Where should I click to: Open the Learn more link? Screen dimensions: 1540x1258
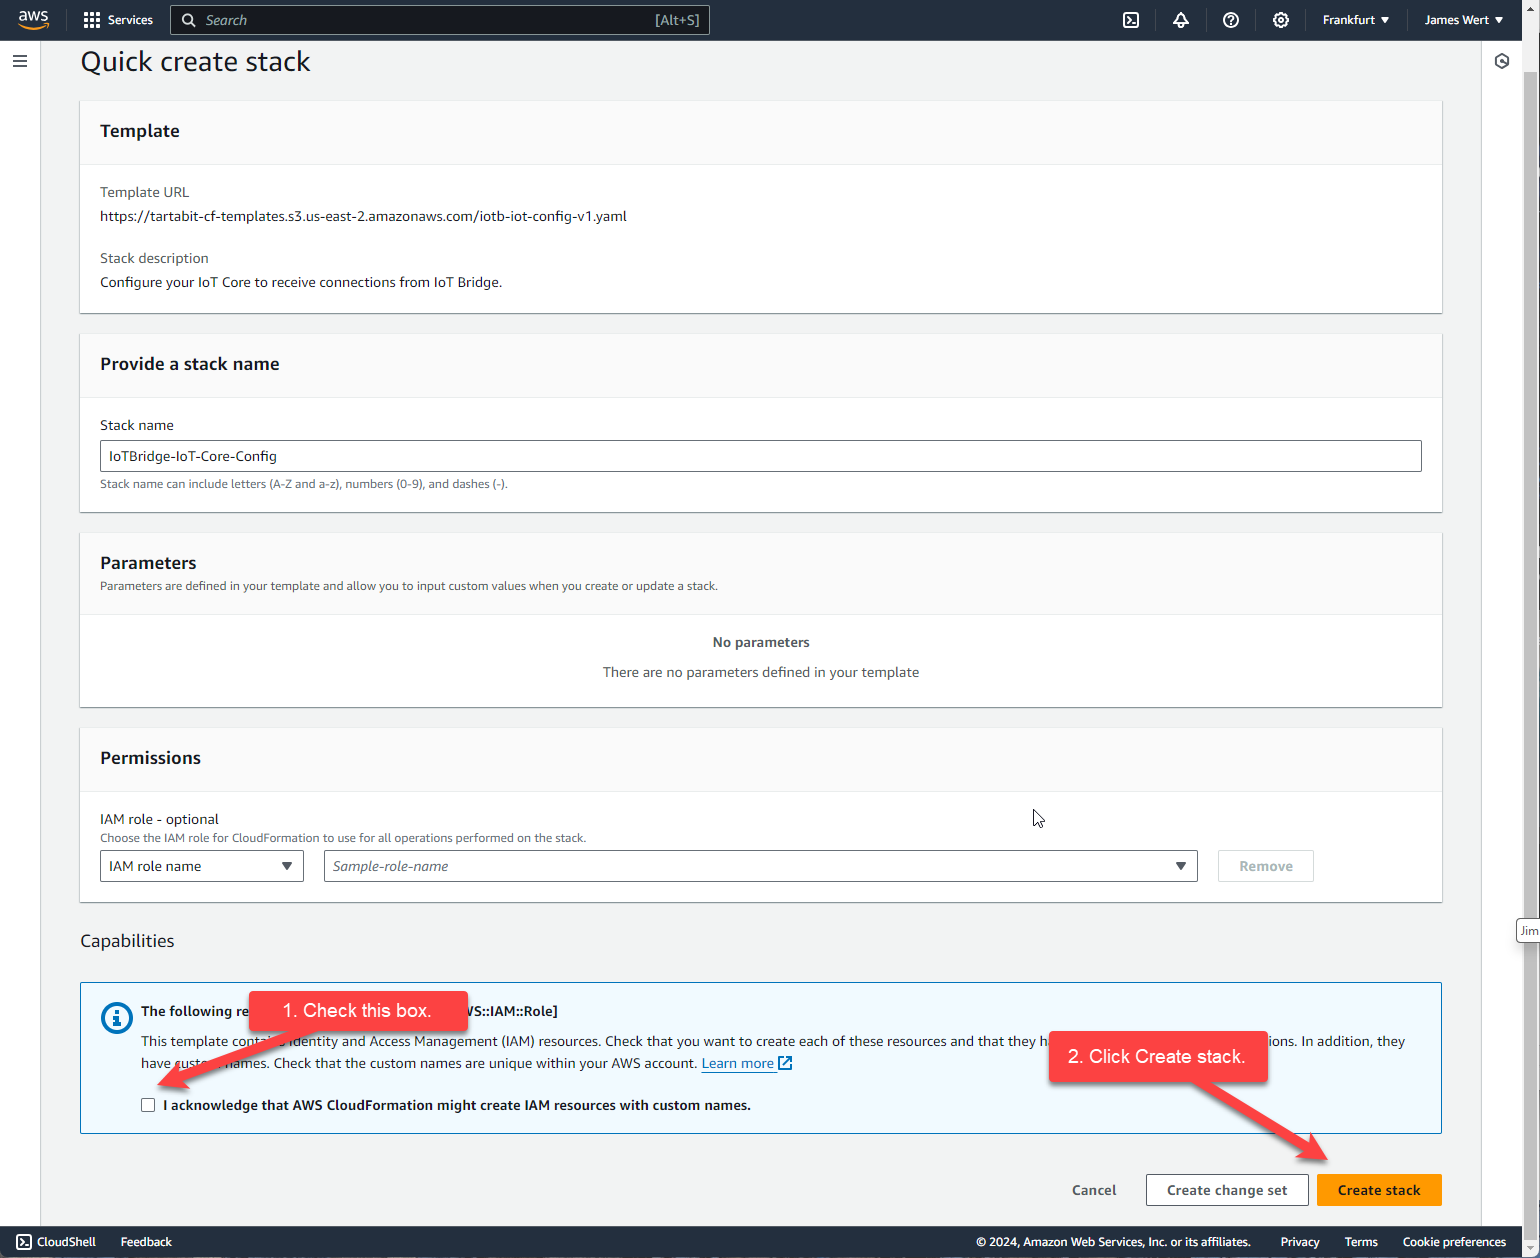click(x=738, y=1063)
